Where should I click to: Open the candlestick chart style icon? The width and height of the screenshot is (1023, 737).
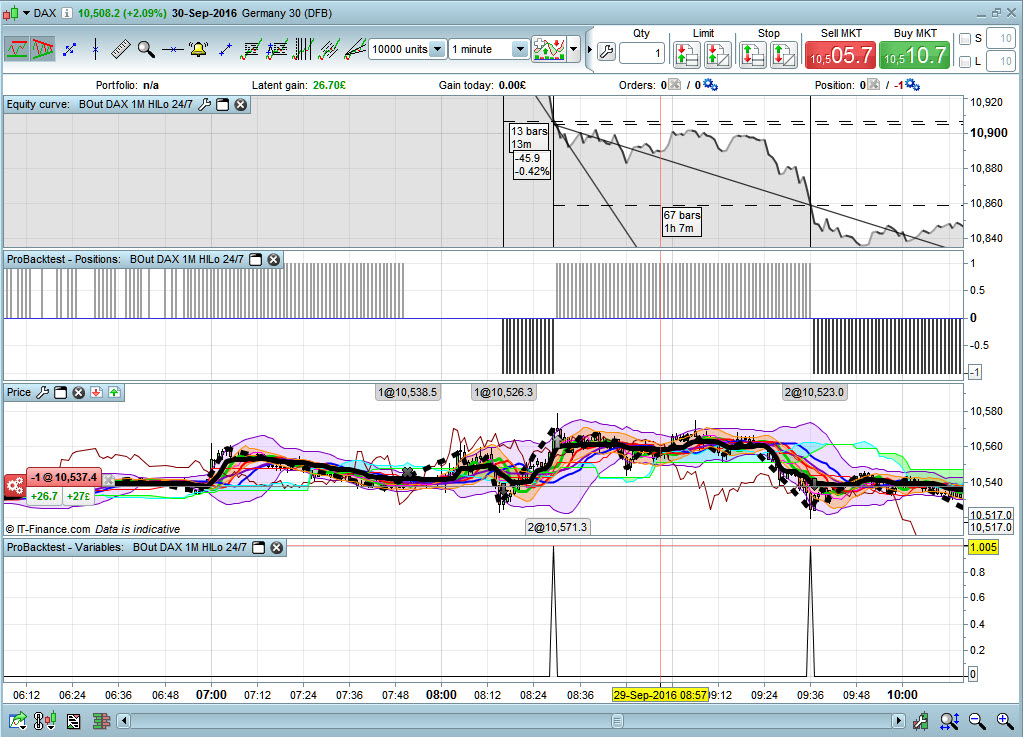[45, 721]
